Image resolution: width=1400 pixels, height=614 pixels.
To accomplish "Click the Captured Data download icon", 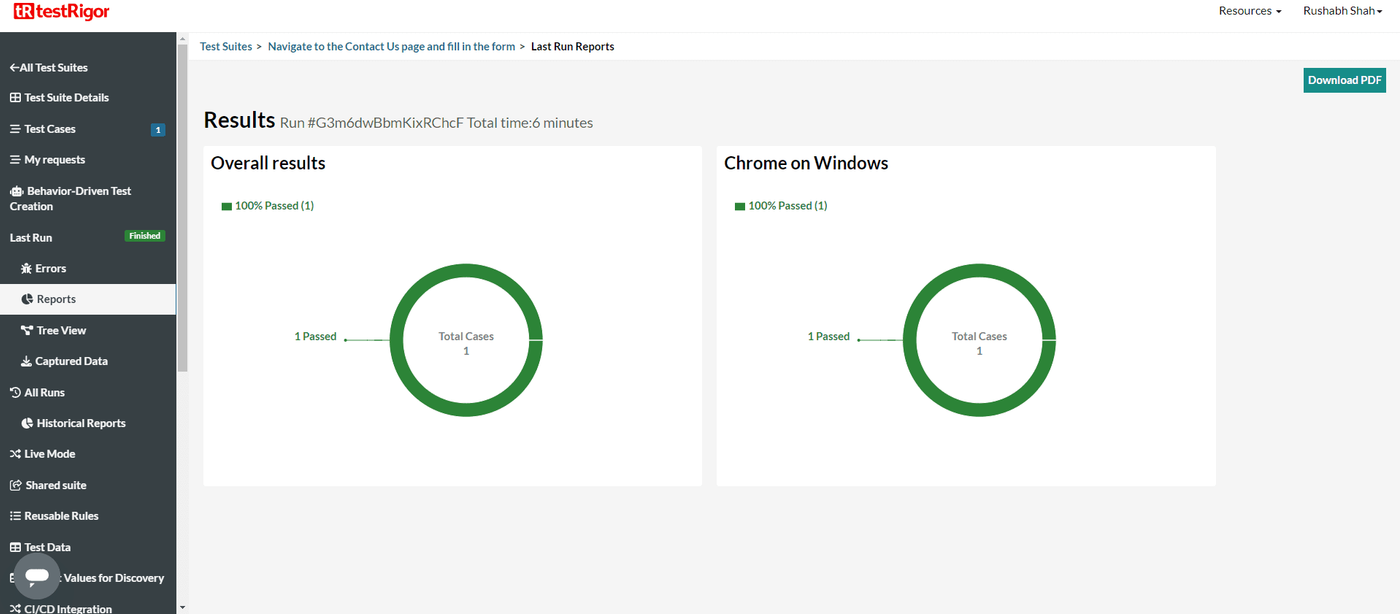I will (27, 361).
